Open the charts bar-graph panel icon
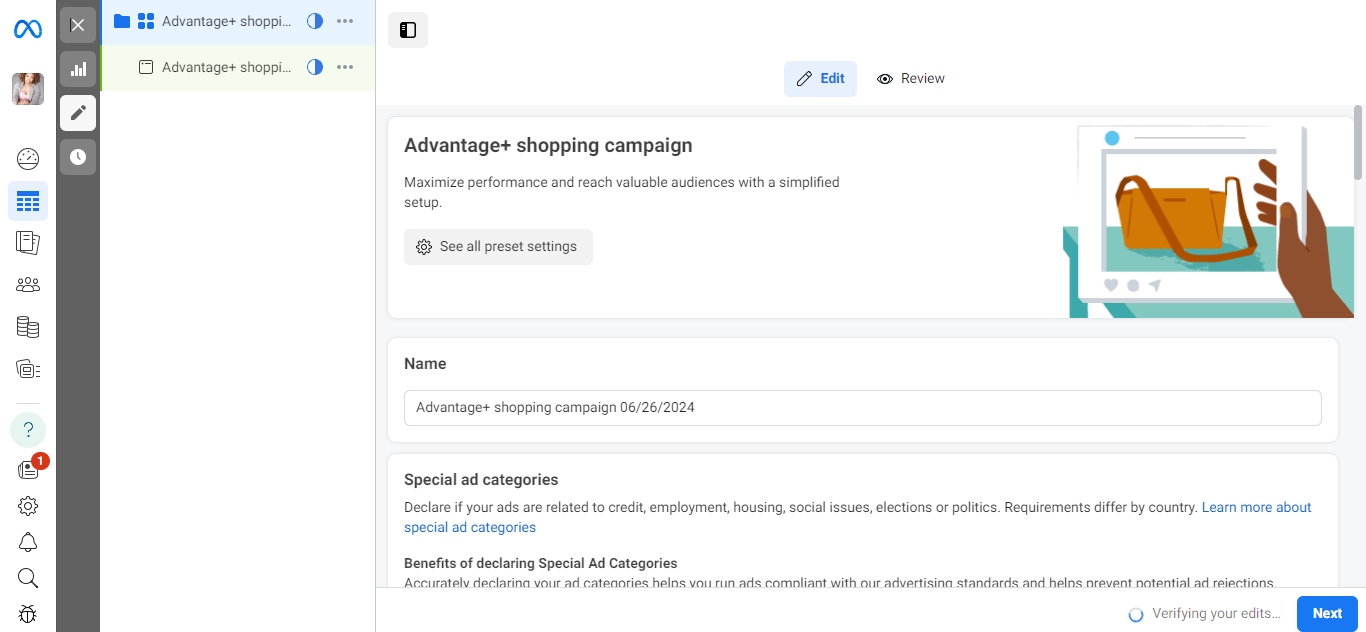The image size is (1366, 632). [78, 69]
